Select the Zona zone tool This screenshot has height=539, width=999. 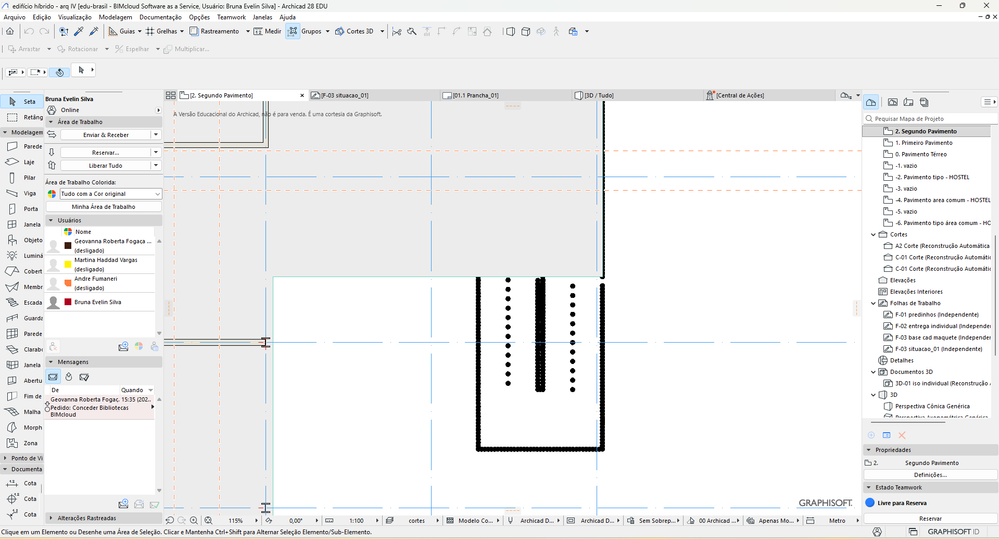coord(22,443)
